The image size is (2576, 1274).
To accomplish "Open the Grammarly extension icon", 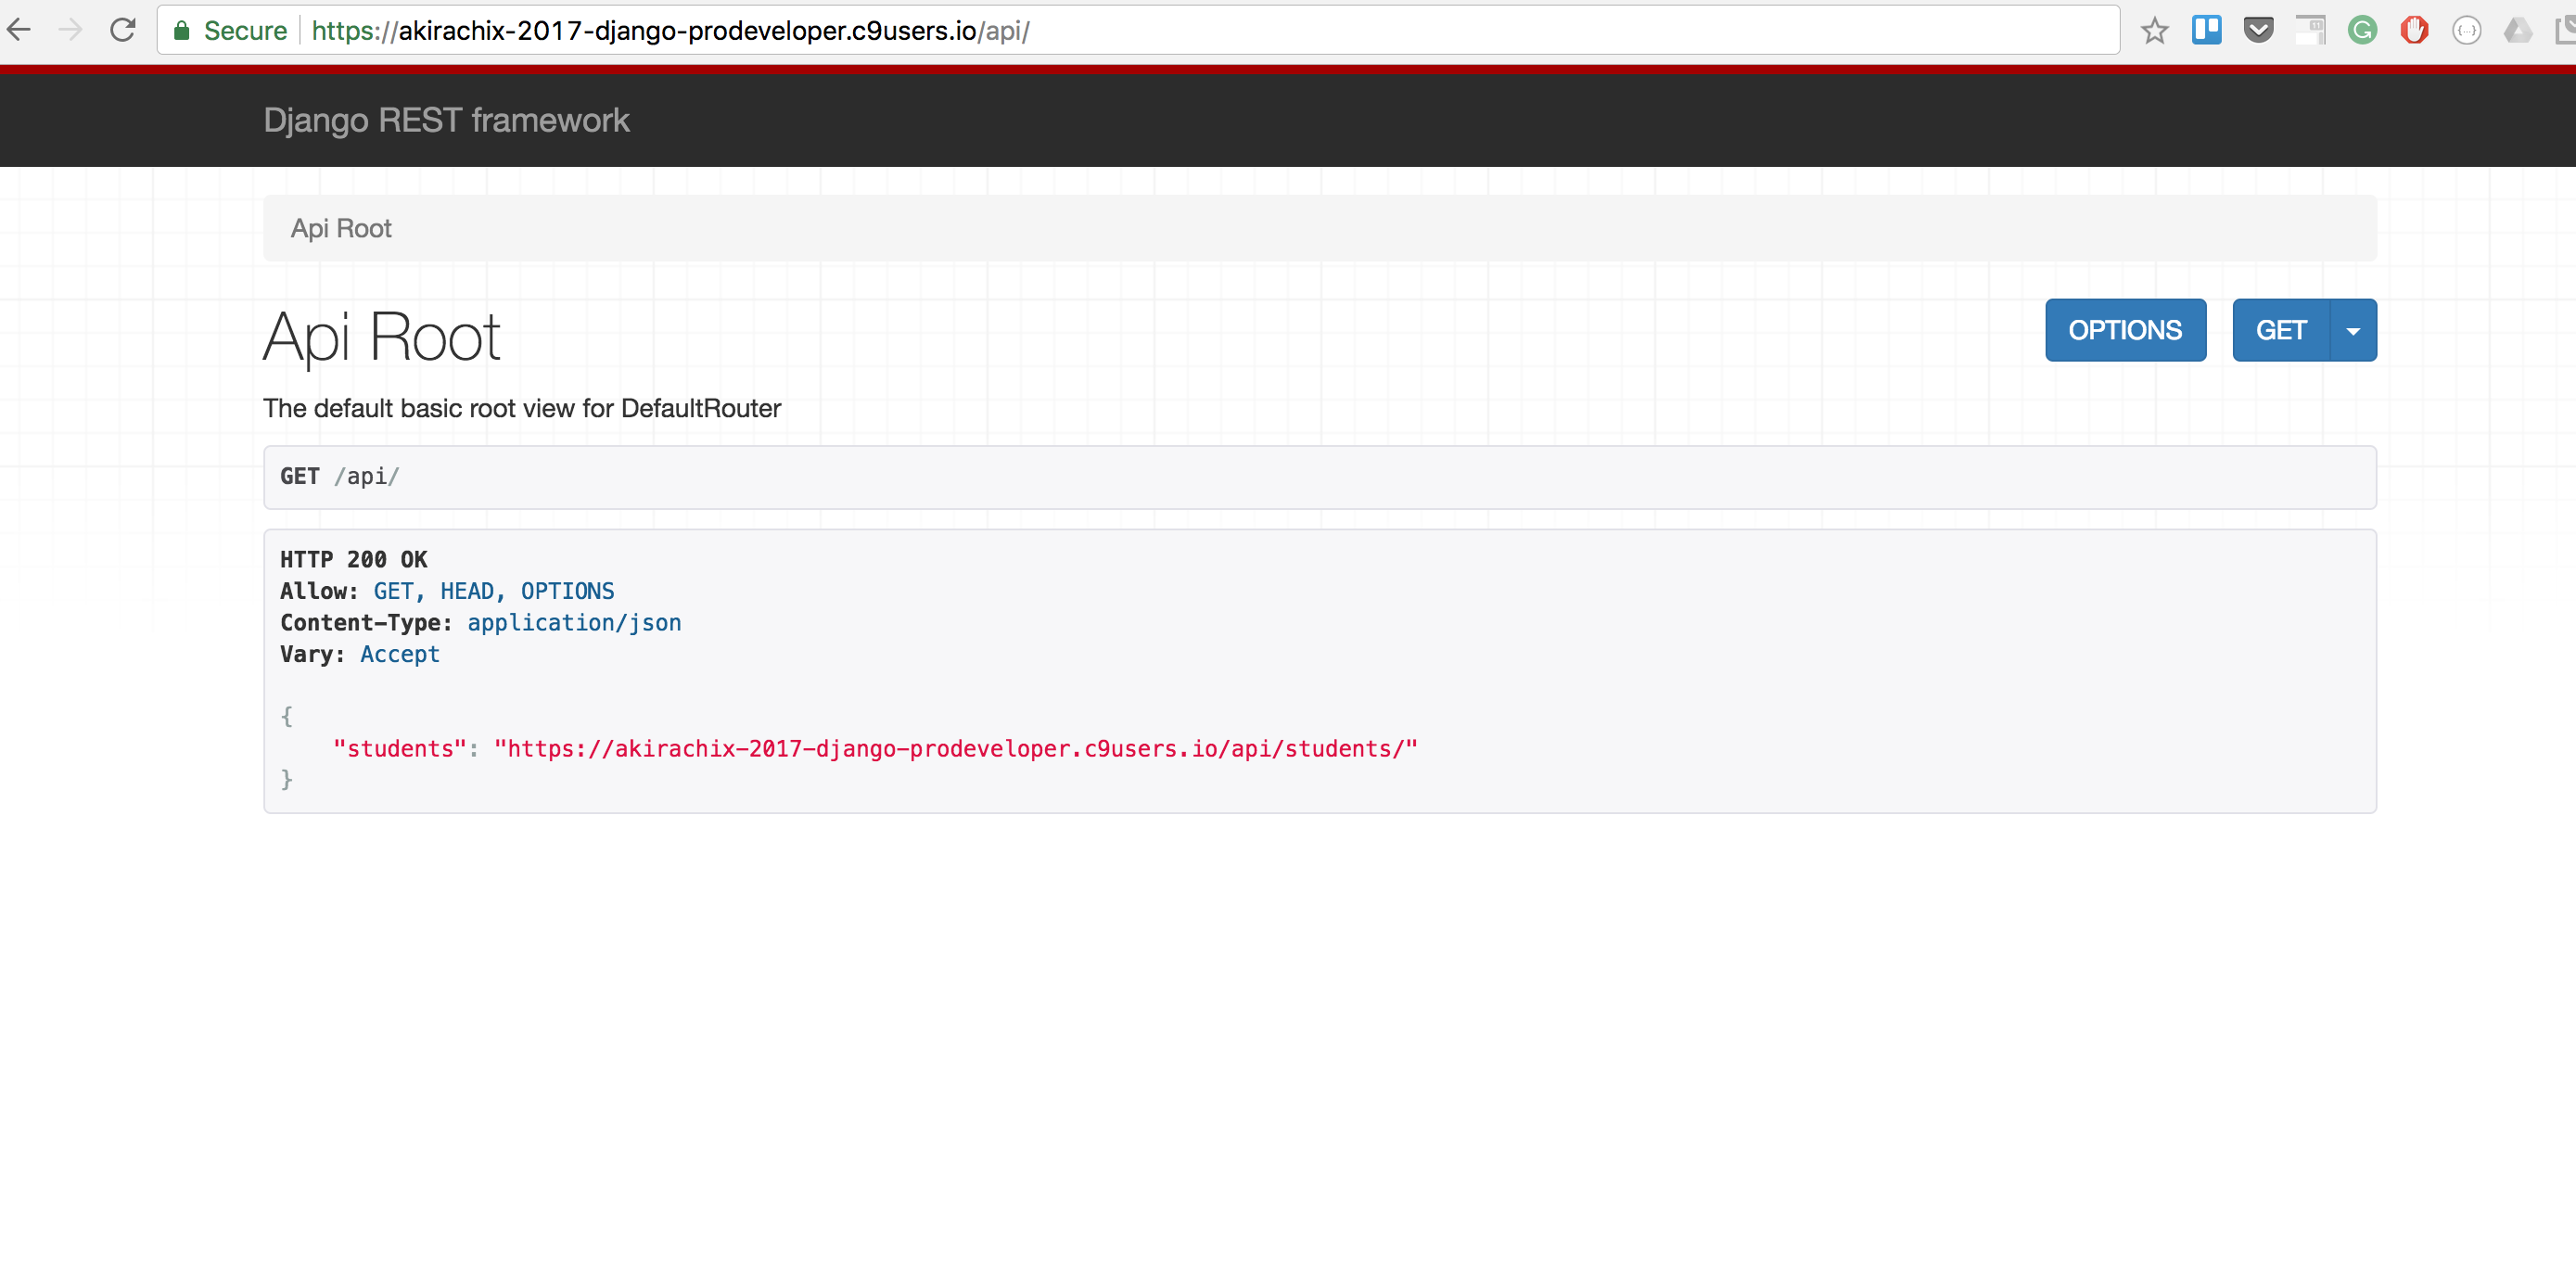I will [x=2362, y=30].
